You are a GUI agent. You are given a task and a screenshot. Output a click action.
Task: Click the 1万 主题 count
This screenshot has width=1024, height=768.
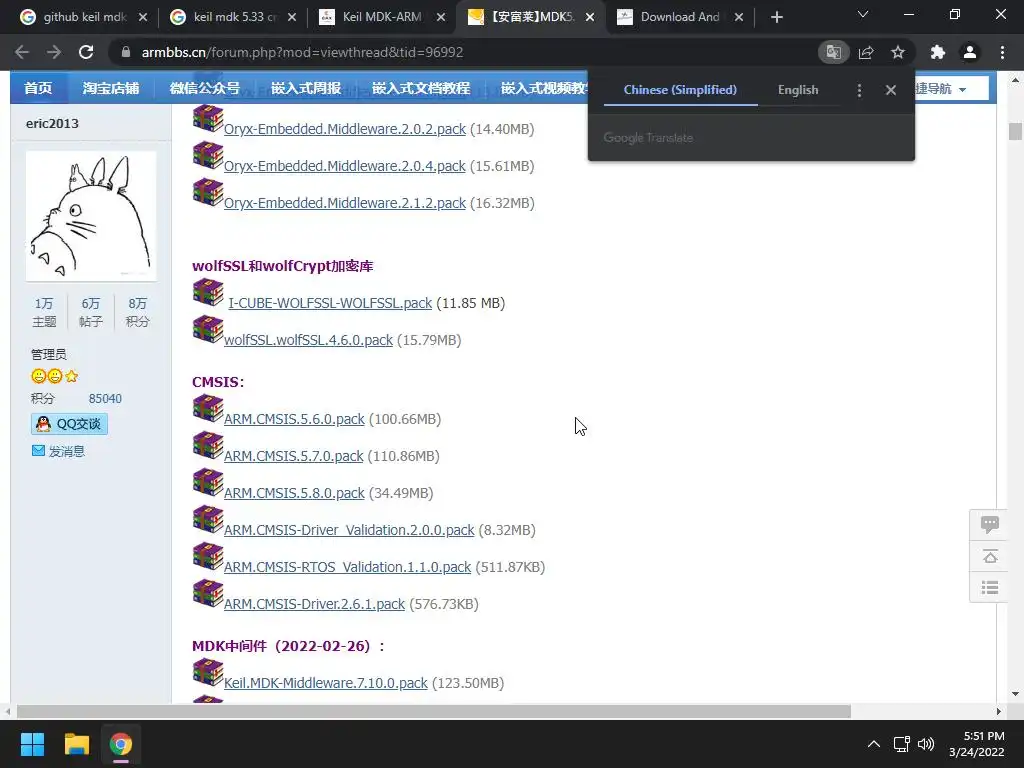(x=44, y=312)
